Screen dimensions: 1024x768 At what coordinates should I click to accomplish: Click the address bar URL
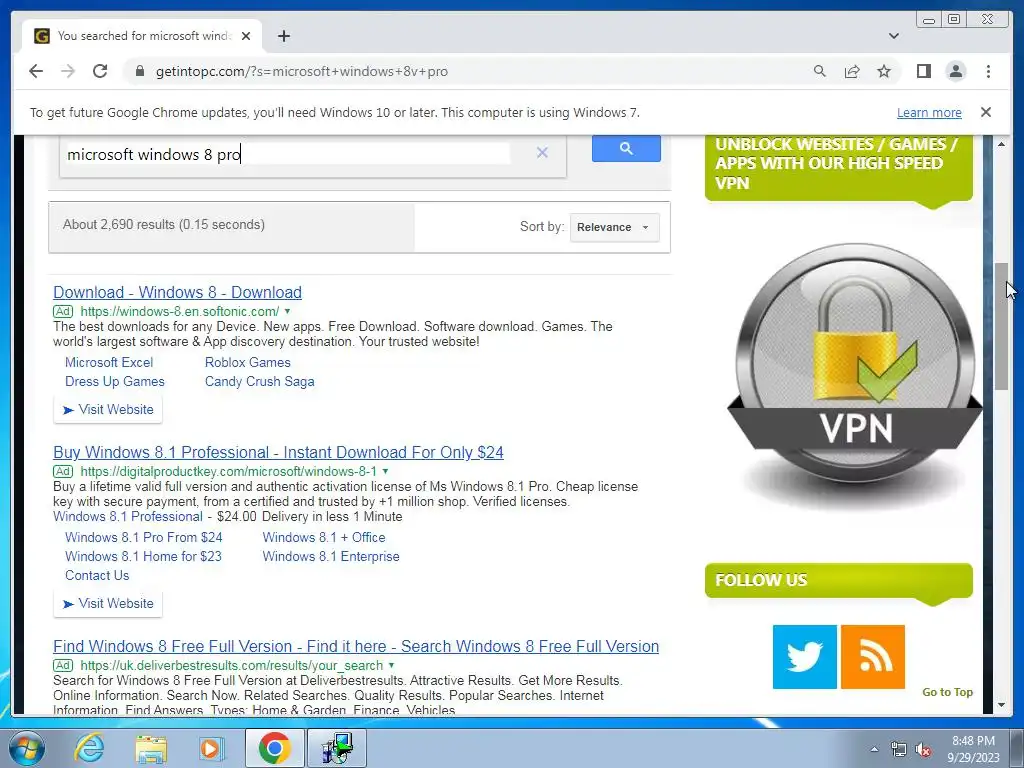click(x=302, y=71)
